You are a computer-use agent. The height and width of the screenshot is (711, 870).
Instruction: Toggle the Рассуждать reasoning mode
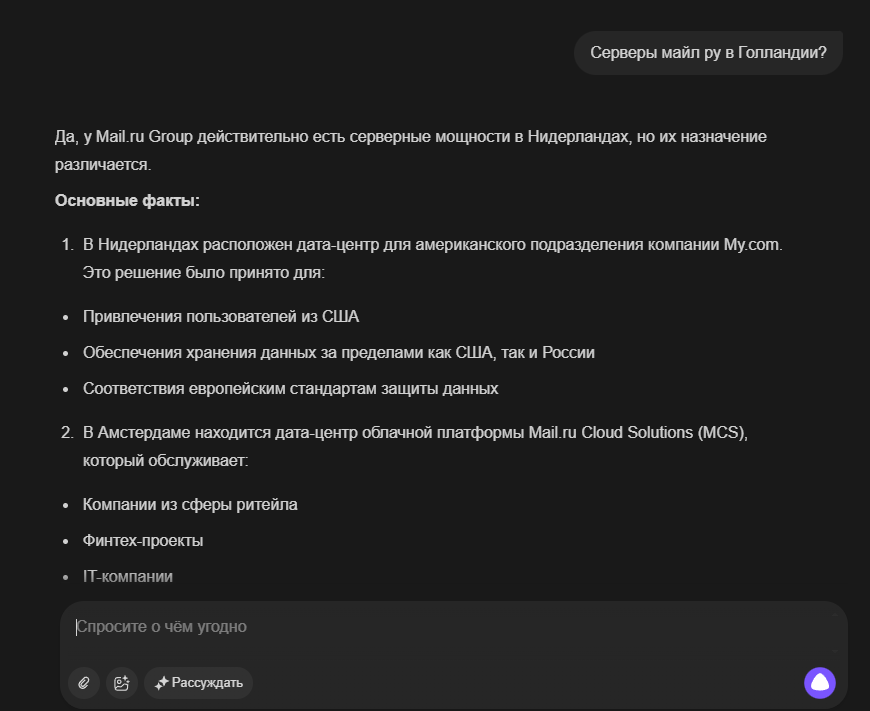coord(198,683)
